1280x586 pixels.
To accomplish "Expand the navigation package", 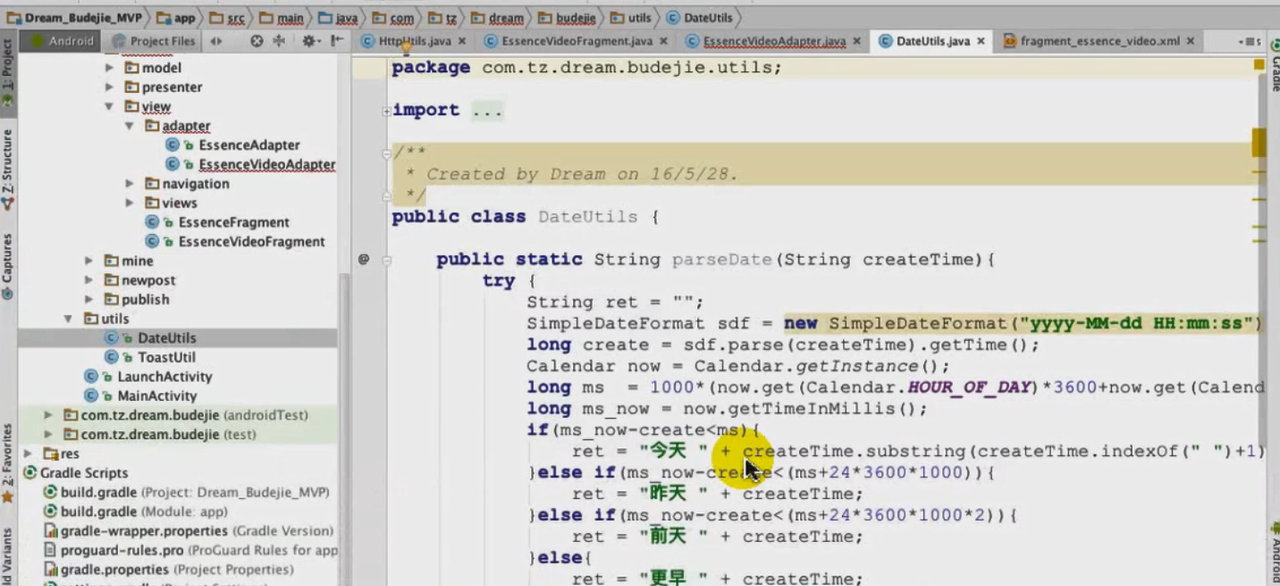I will point(129,184).
